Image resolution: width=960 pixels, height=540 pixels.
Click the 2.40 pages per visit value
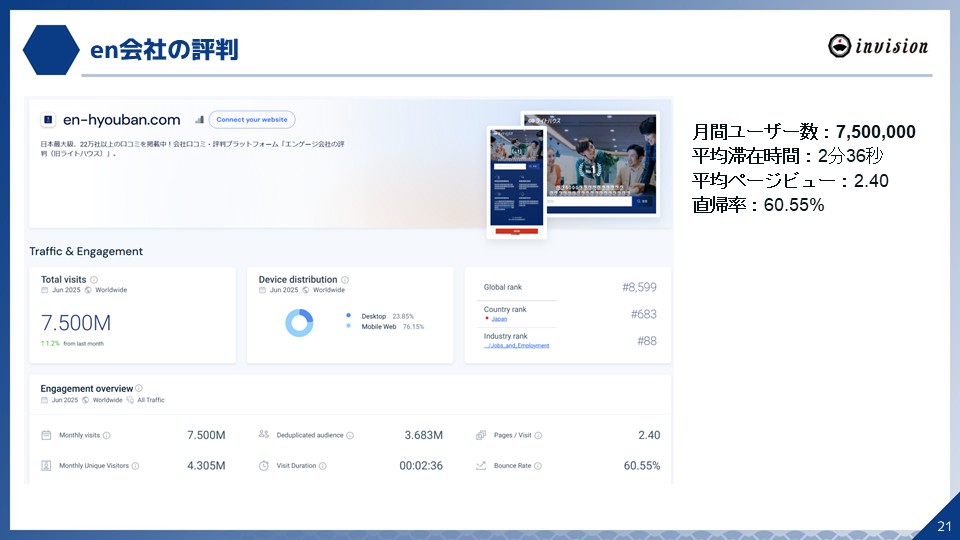pyautogui.click(x=649, y=435)
